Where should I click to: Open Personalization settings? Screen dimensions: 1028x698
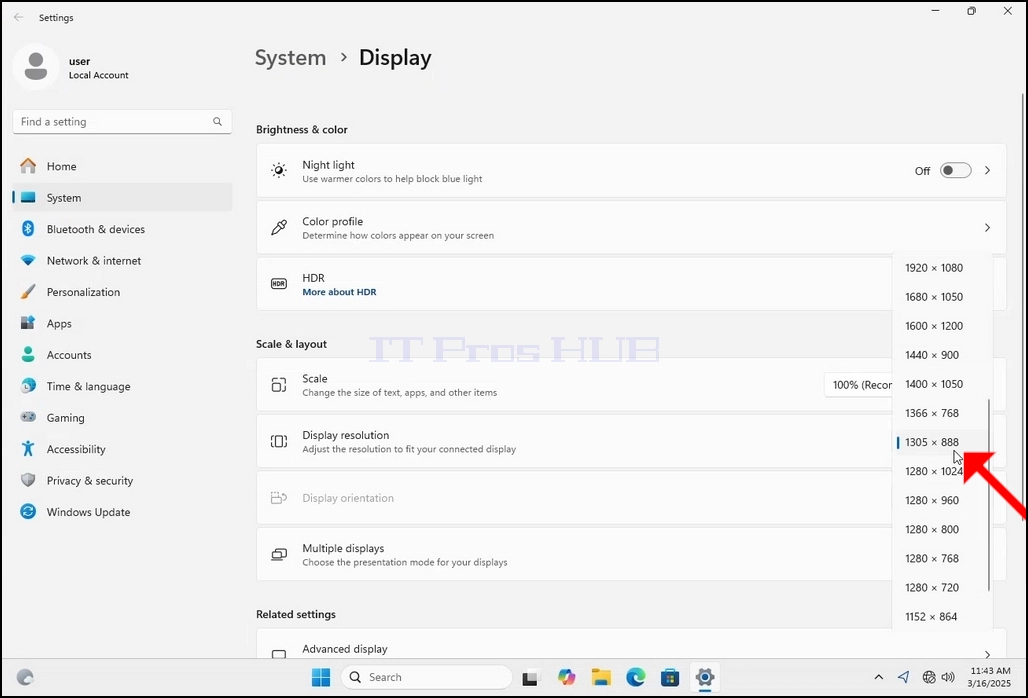pos(122,292)
